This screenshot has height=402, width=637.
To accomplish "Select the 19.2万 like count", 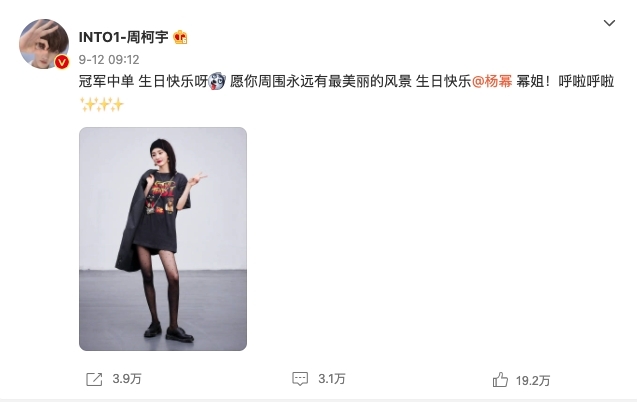I will click(x=533, y=381).
